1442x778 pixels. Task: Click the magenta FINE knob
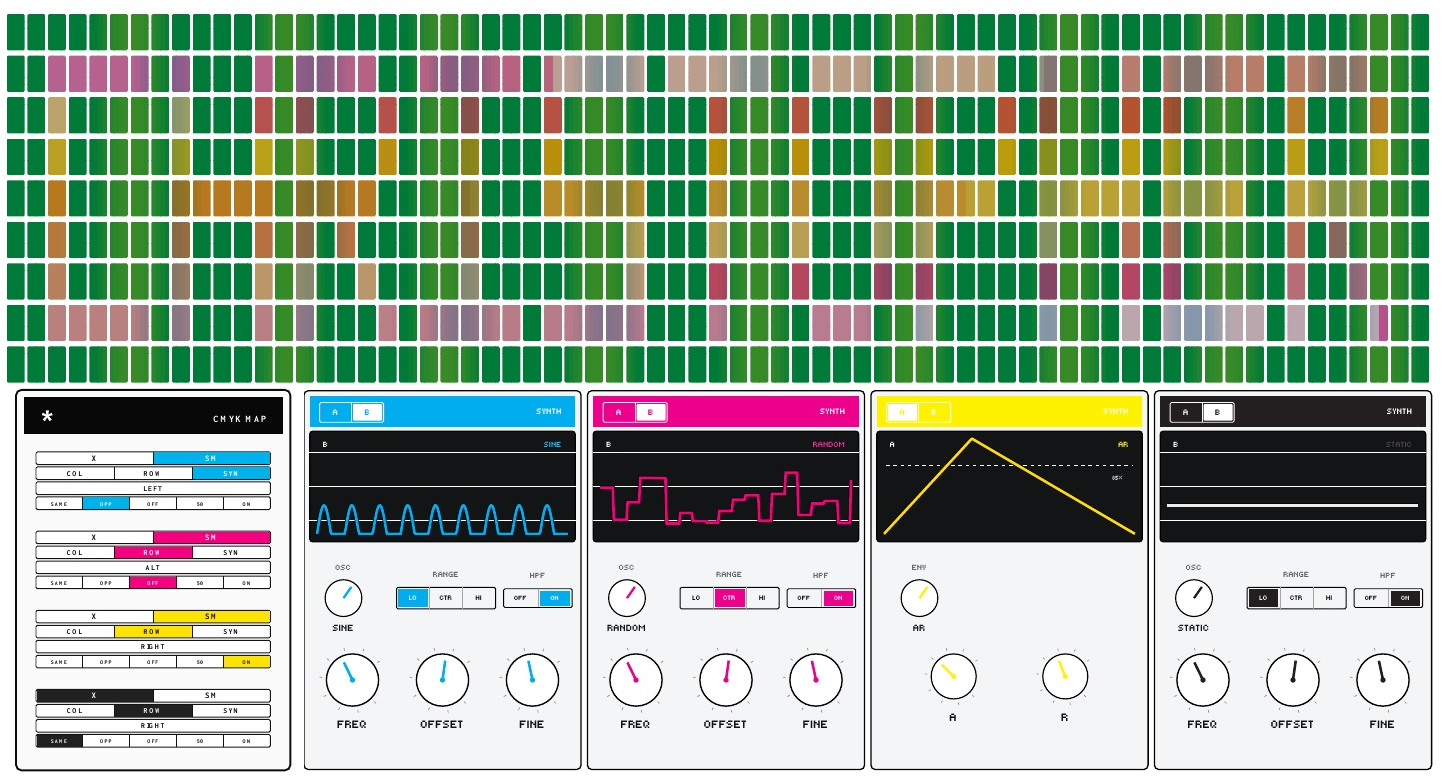[x=816, y=680]
